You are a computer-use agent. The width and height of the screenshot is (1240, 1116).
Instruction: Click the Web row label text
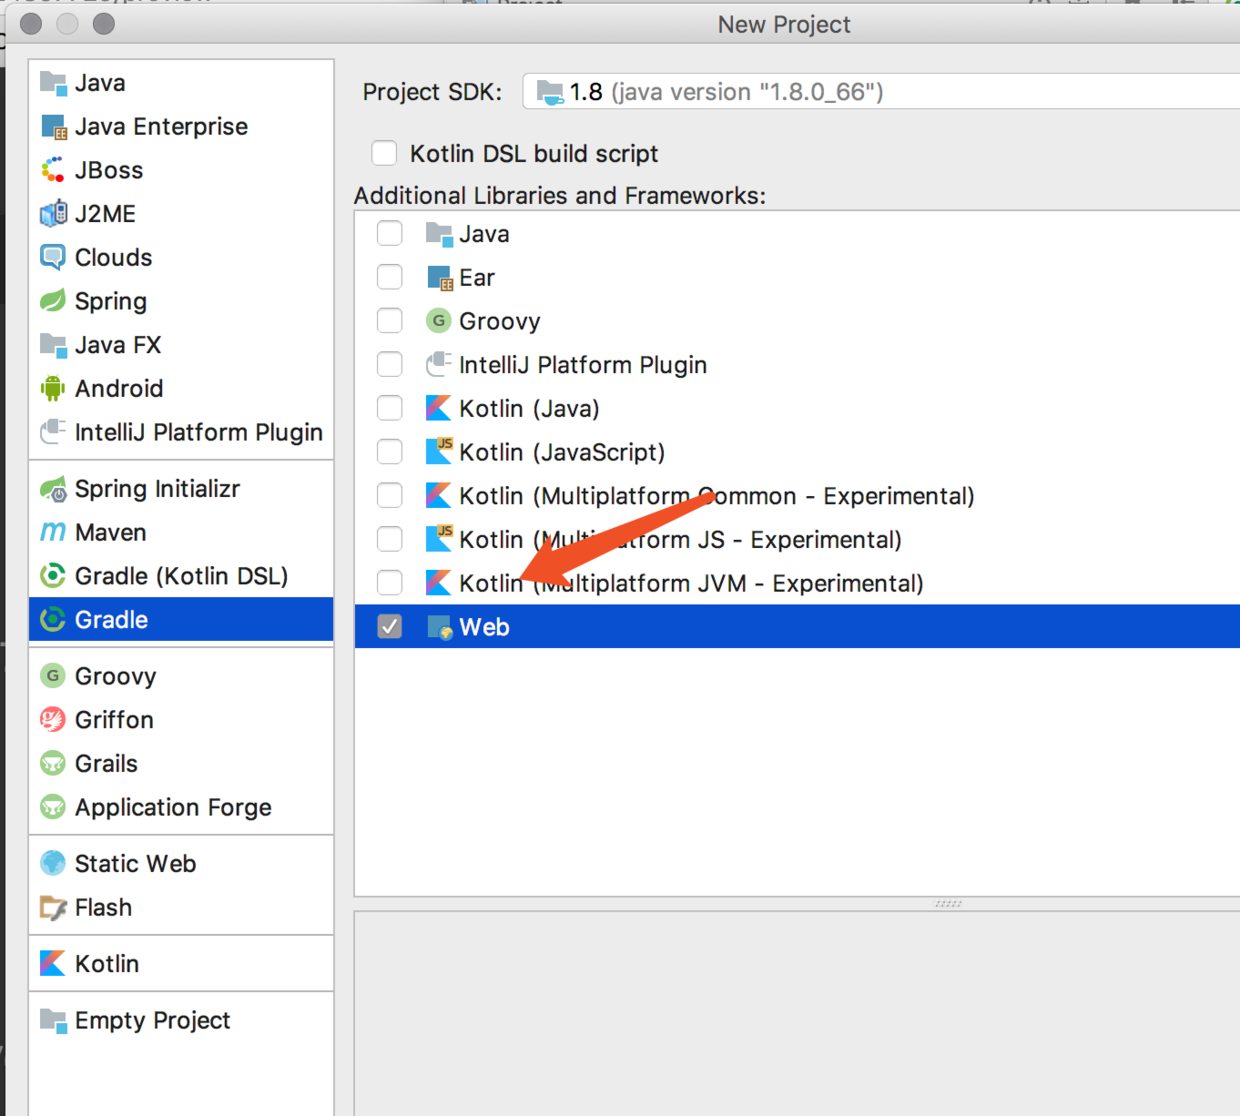click(485, 627)
